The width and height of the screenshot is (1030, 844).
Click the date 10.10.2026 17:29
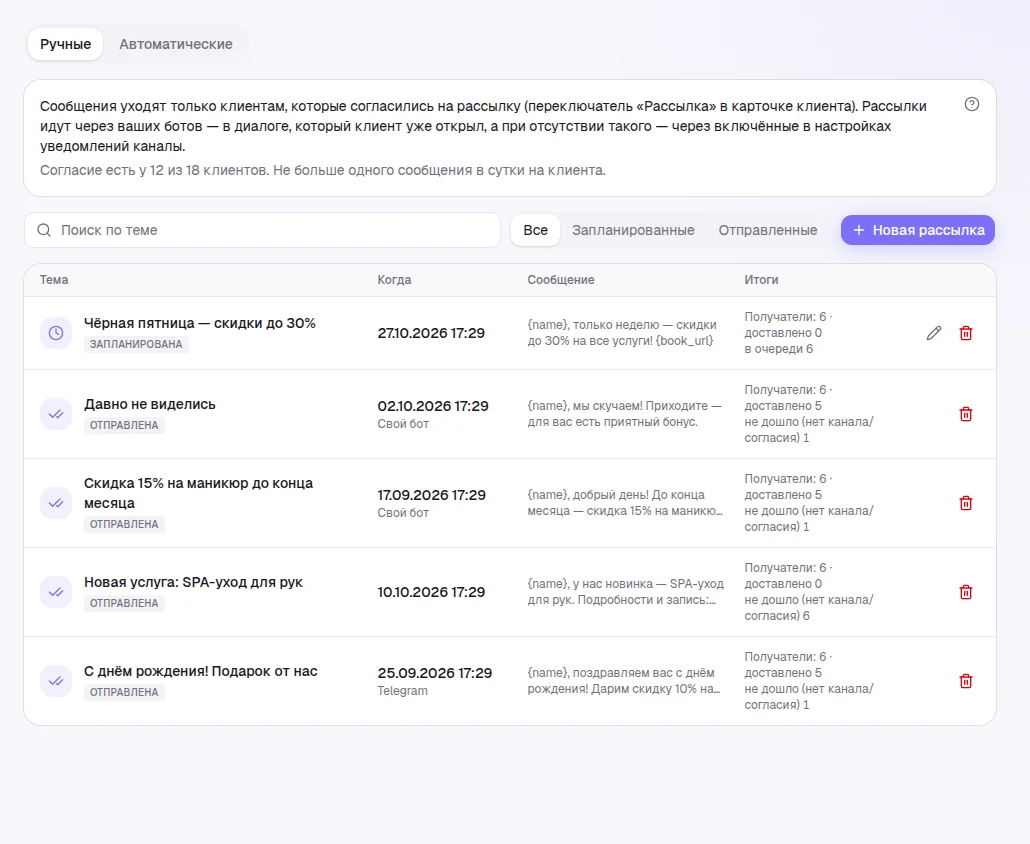tap(431, 592)
